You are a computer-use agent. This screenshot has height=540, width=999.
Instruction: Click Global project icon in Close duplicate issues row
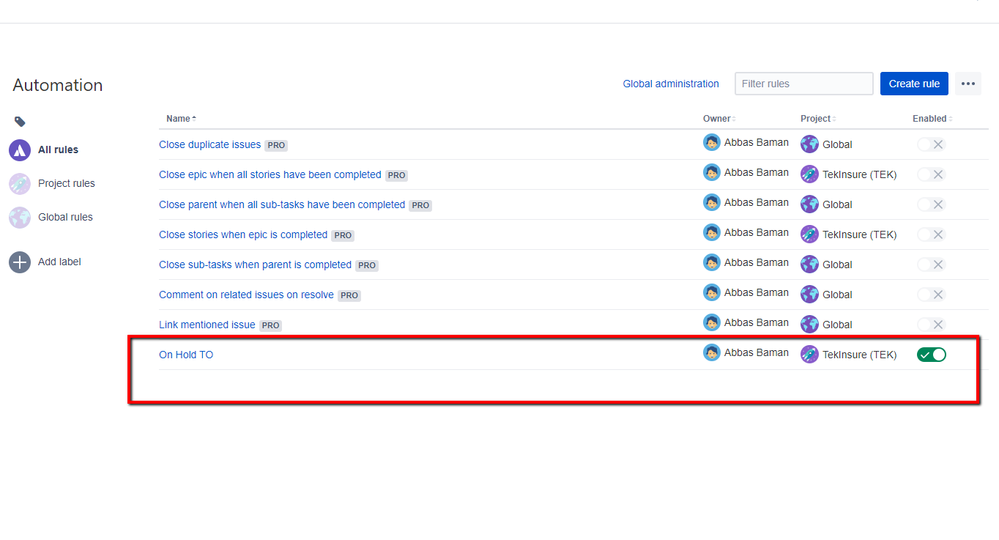809,145
